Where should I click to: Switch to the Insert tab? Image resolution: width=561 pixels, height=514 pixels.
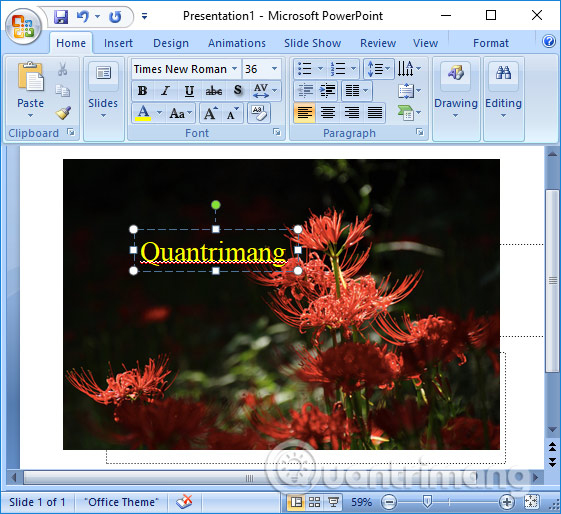118,43
